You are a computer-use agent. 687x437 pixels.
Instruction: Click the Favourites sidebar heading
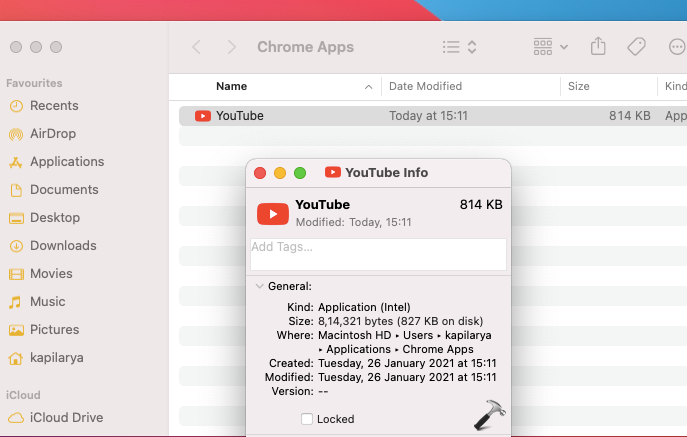[x=34, y=83]
